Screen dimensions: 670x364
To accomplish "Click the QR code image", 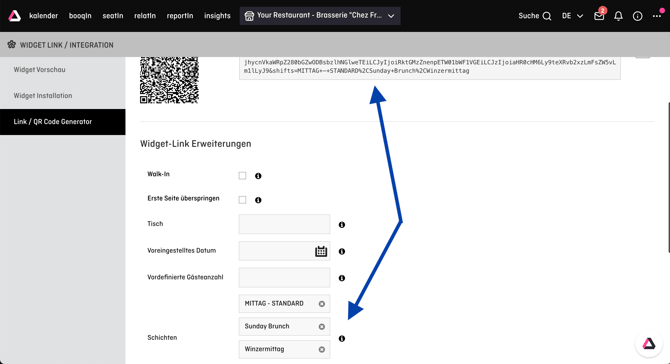I will [x=169, y=80].
